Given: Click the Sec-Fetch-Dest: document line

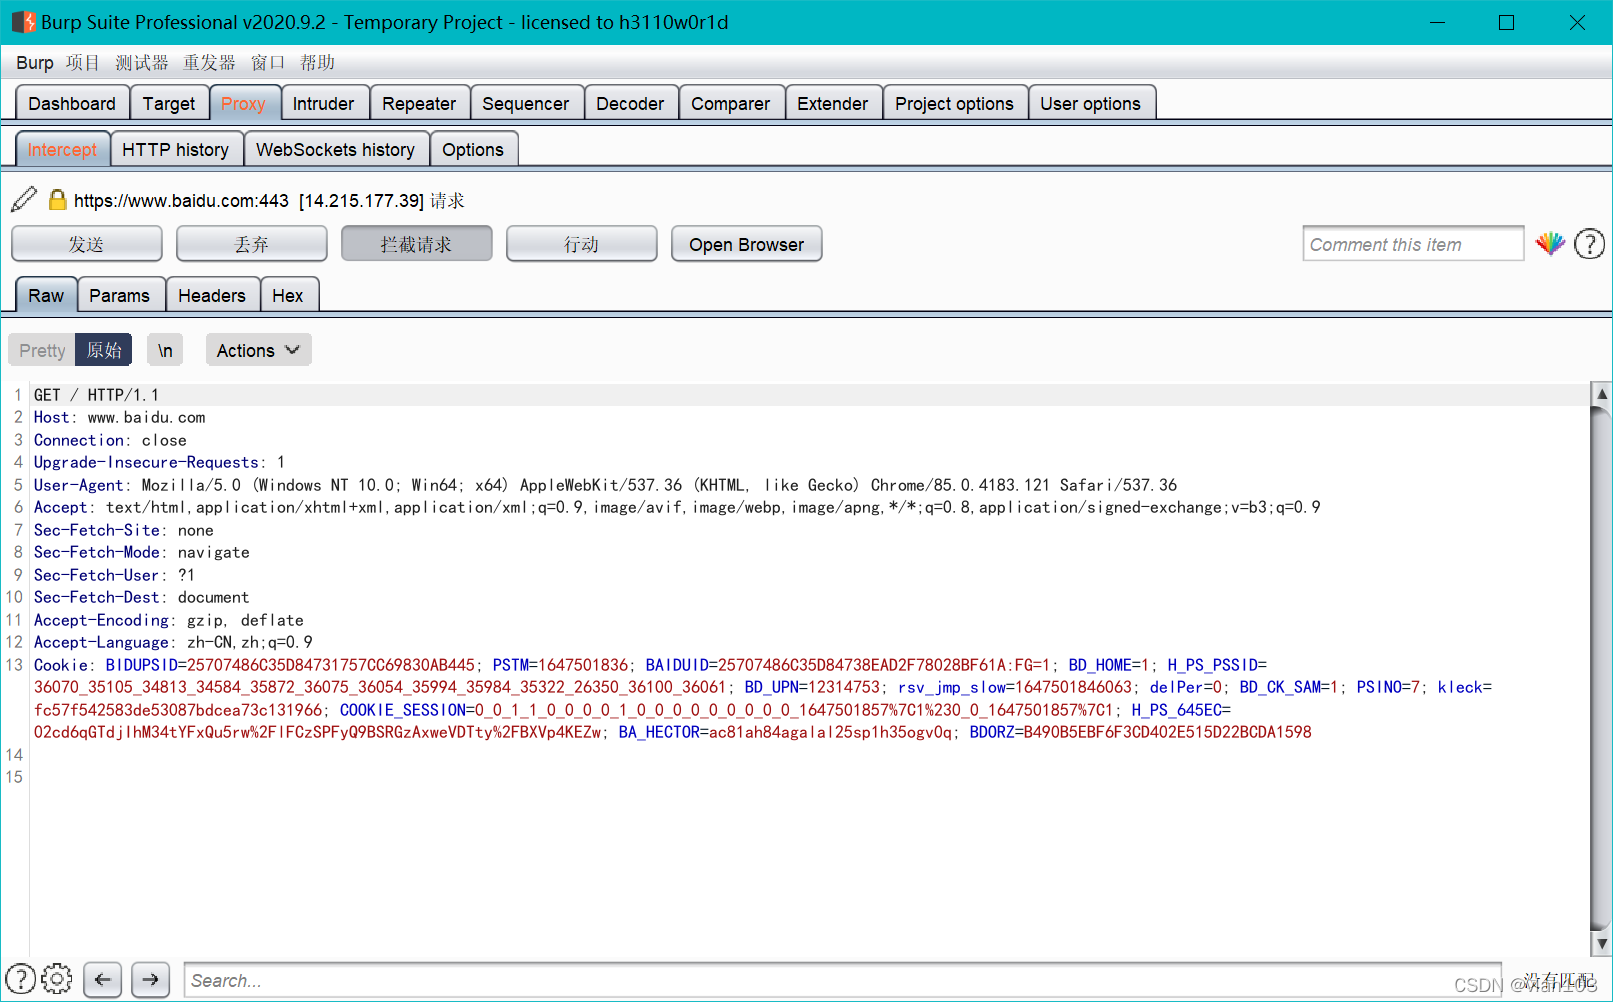Looking at the screenshot, I should (141, 597).
